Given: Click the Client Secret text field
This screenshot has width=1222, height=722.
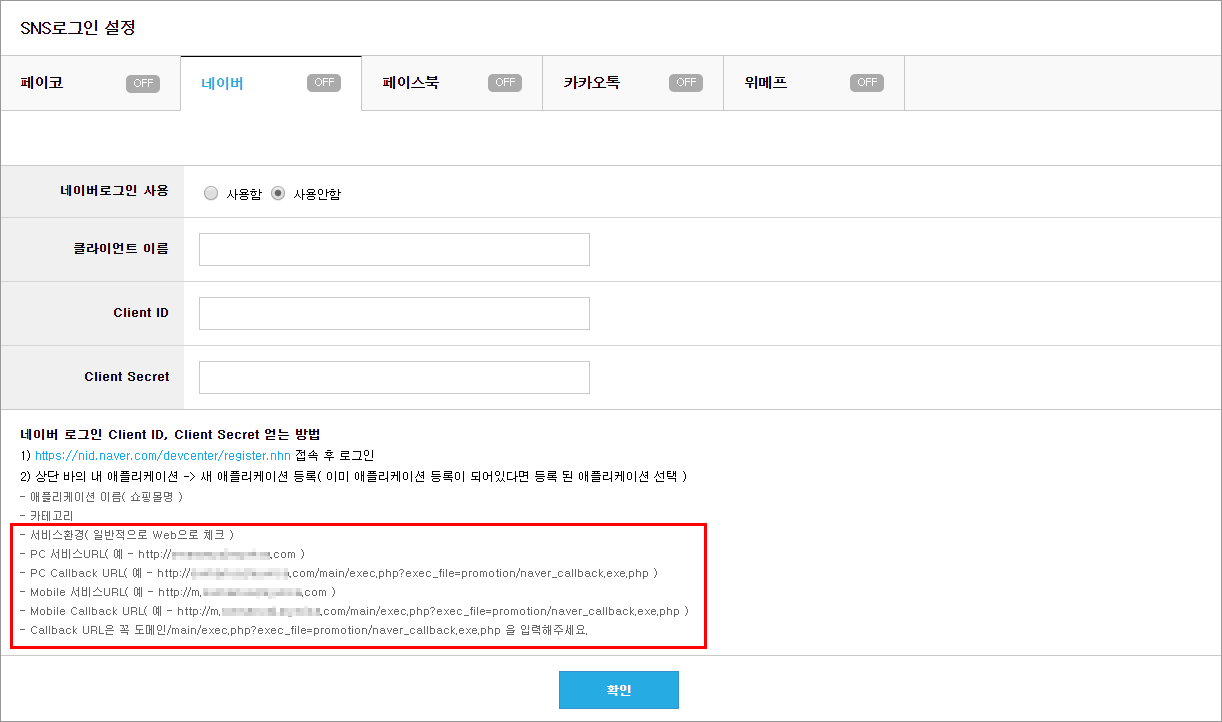Looking at the screenshot, I should coord(394,378).
